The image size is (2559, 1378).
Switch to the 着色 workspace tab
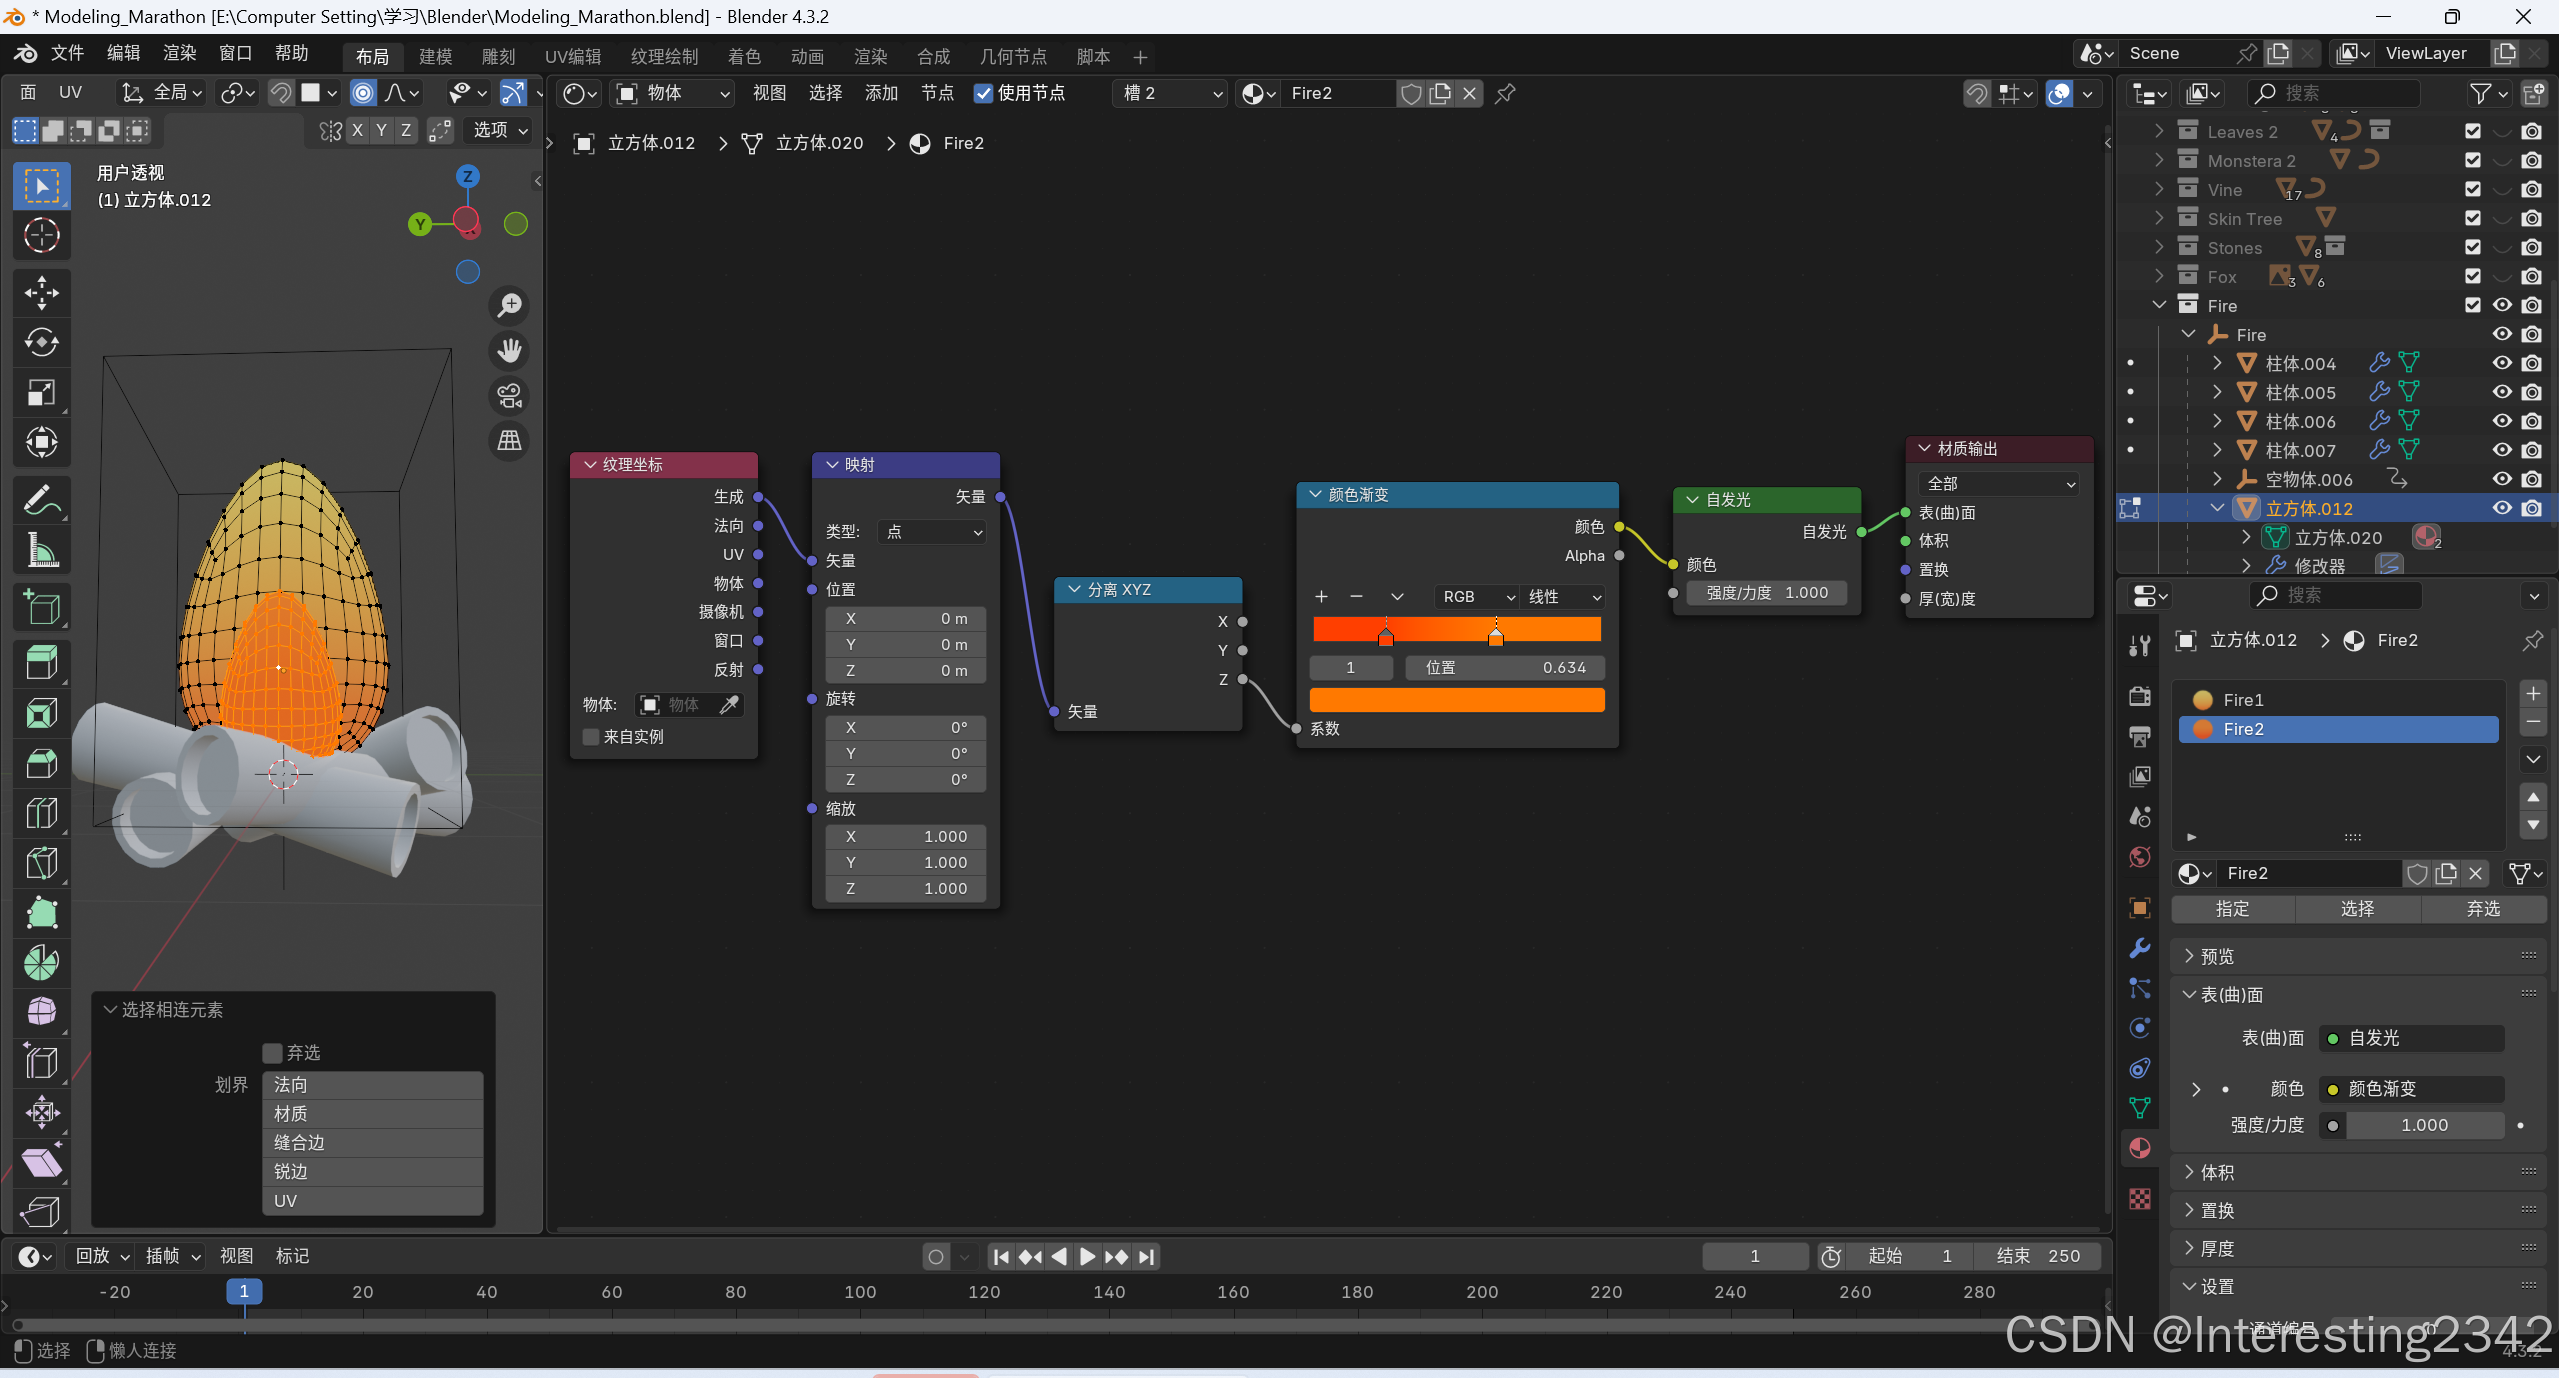[743, 57]
